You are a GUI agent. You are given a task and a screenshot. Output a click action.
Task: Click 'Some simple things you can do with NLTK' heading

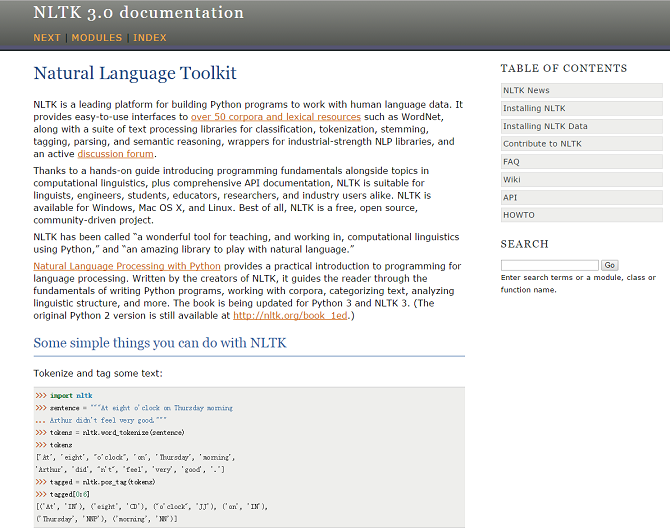pos(160,343)
